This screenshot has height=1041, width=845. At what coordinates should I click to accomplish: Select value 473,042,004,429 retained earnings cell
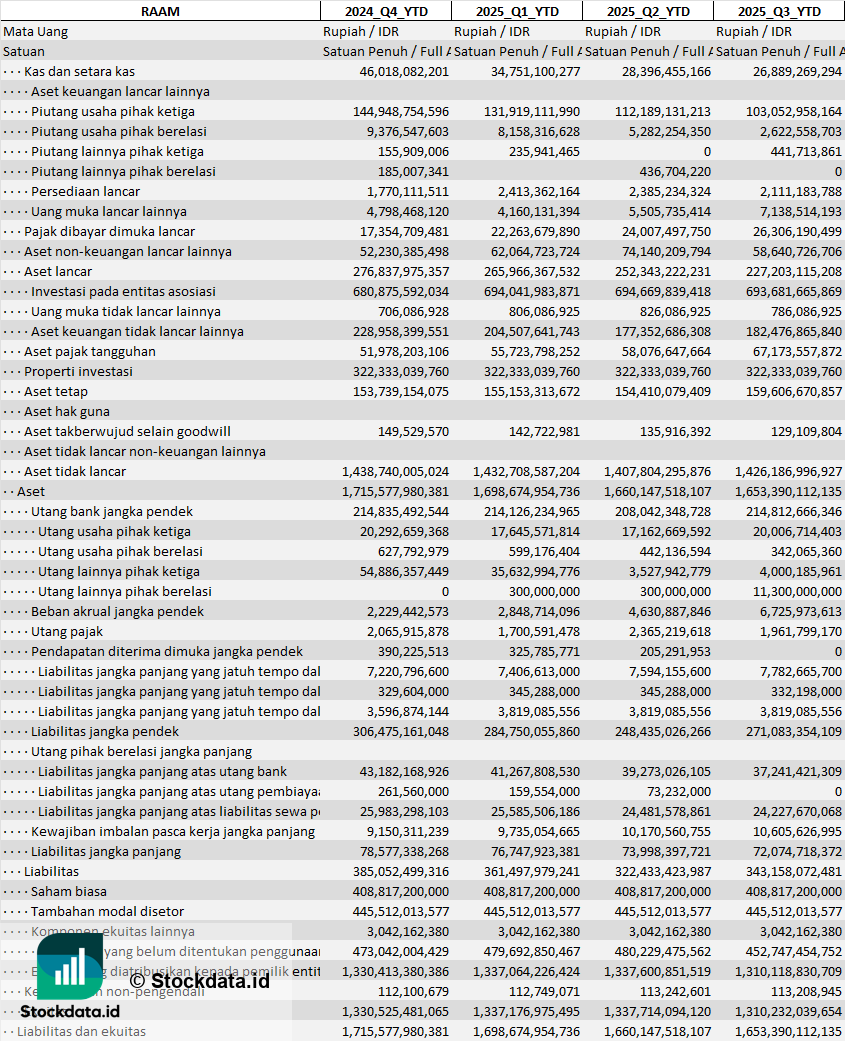[x=401, y=952]
